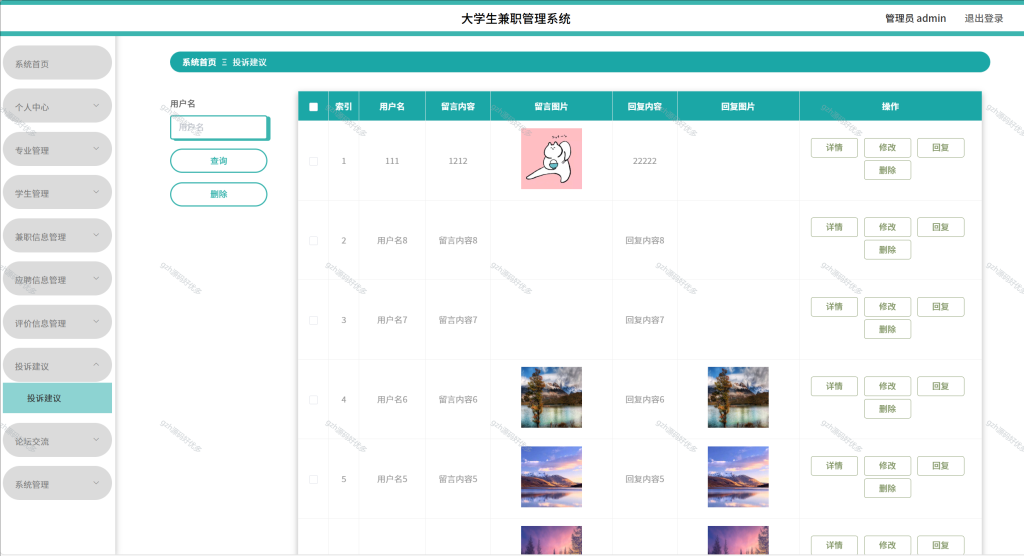Expand the 个人中心 chevron
The width and height of the screenshot is (1024, 556).
(x=96, y=106)
